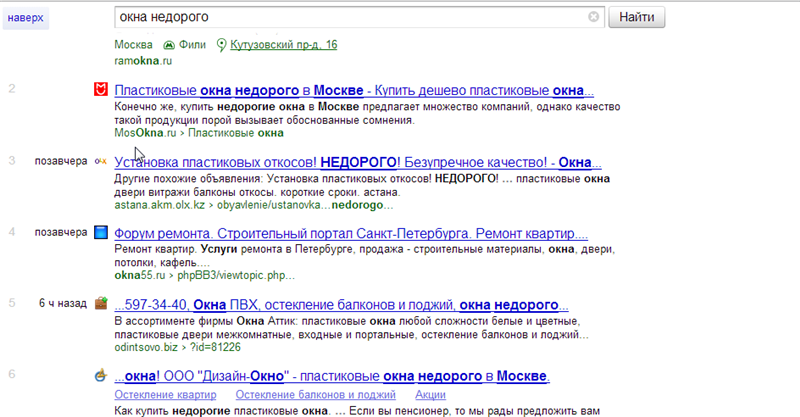This screenshot has height=417, width=800.
Task: Click the ramokna.ru green URL
Action: (143, 61)
